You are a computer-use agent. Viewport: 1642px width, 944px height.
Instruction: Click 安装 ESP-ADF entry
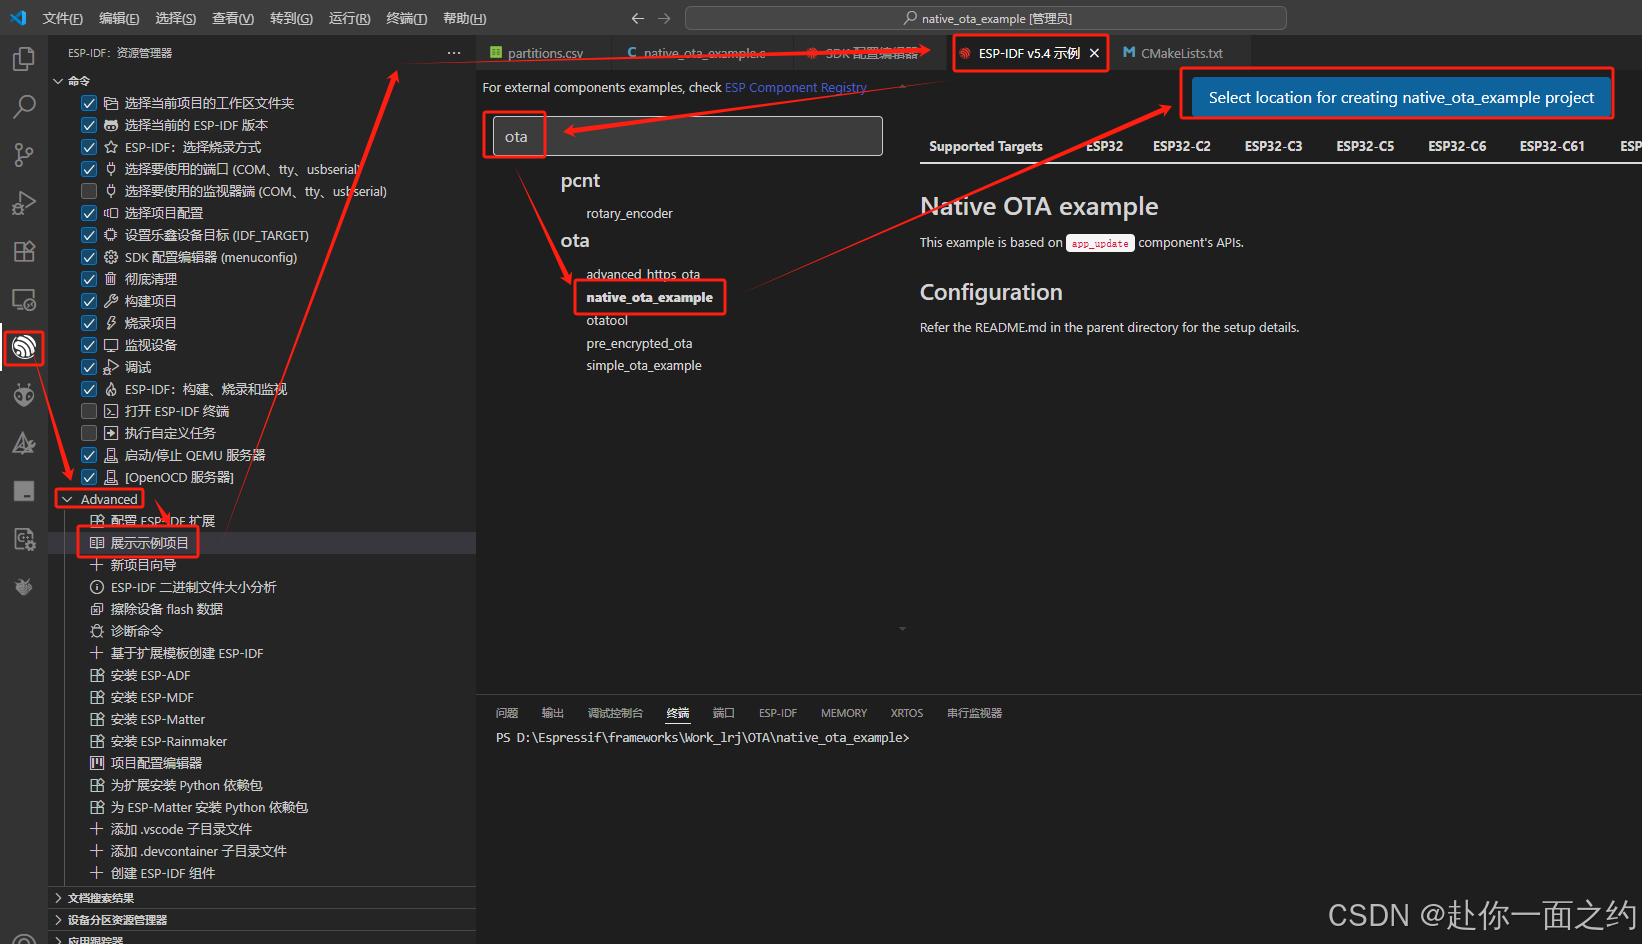click(x=150, y=675)
